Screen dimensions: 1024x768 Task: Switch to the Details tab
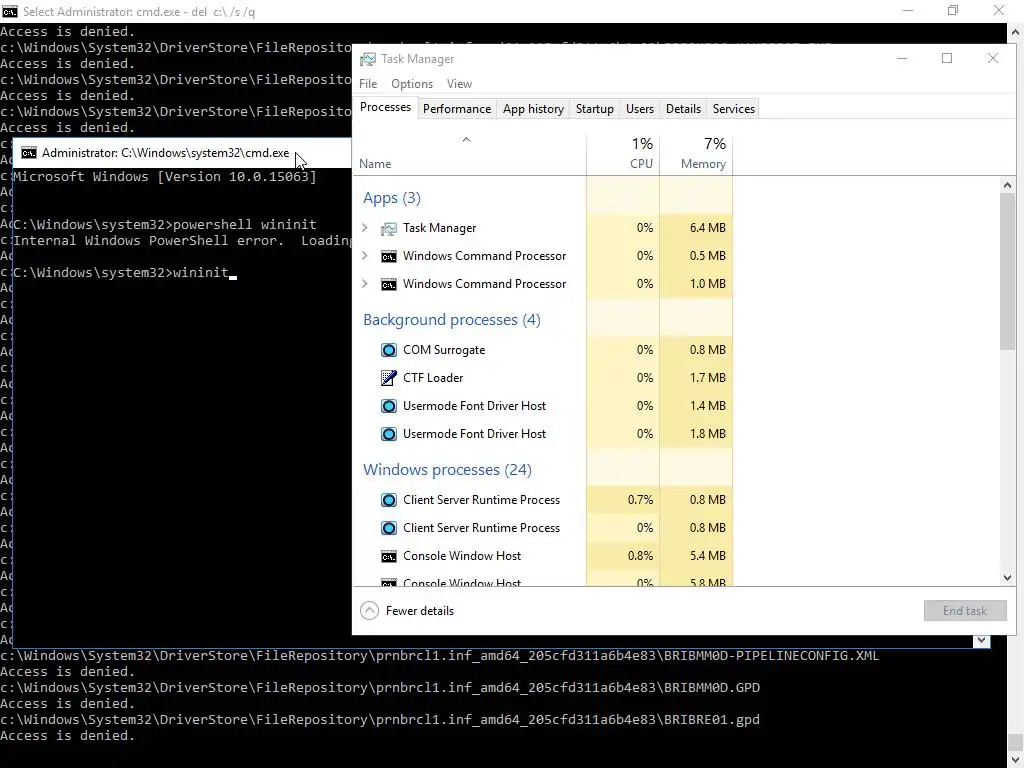point(683,109)
